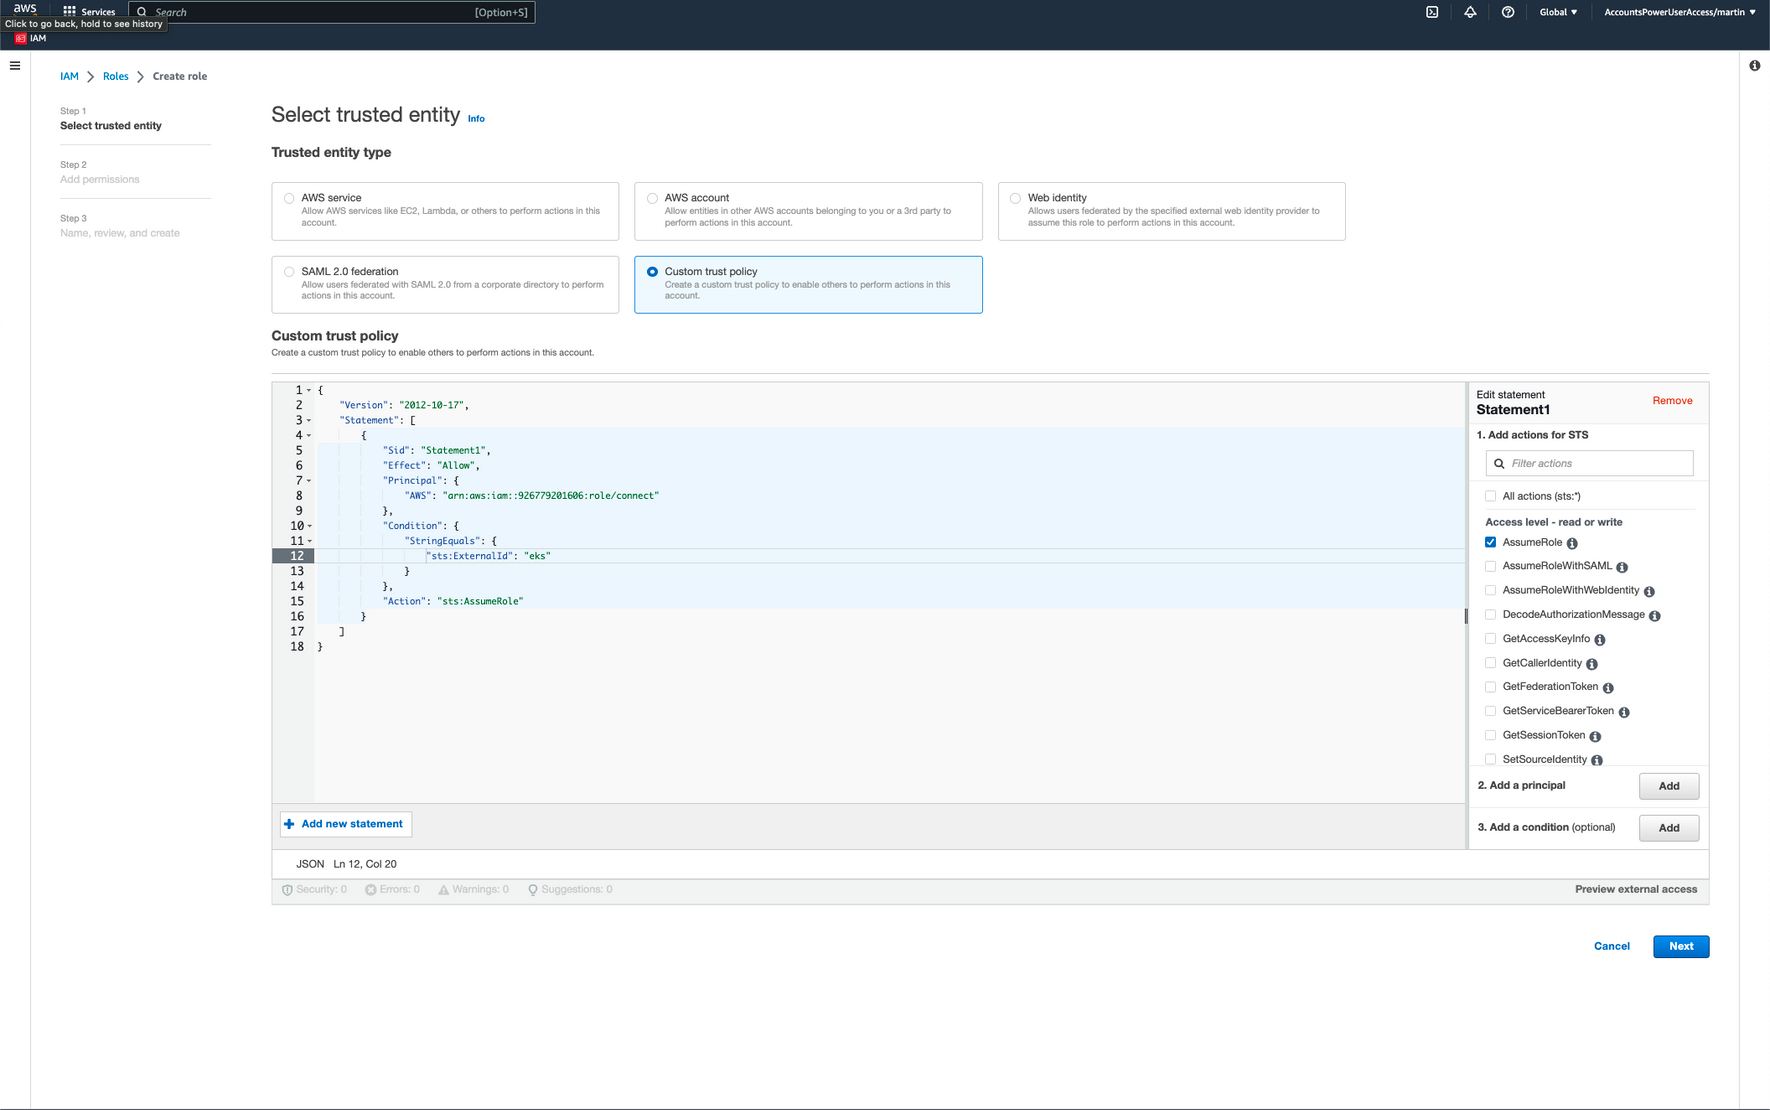Open the left navigation hamburger menu
This screenshot has width=1770, height=1110.
pyautogui.click(x=15, y=65)
